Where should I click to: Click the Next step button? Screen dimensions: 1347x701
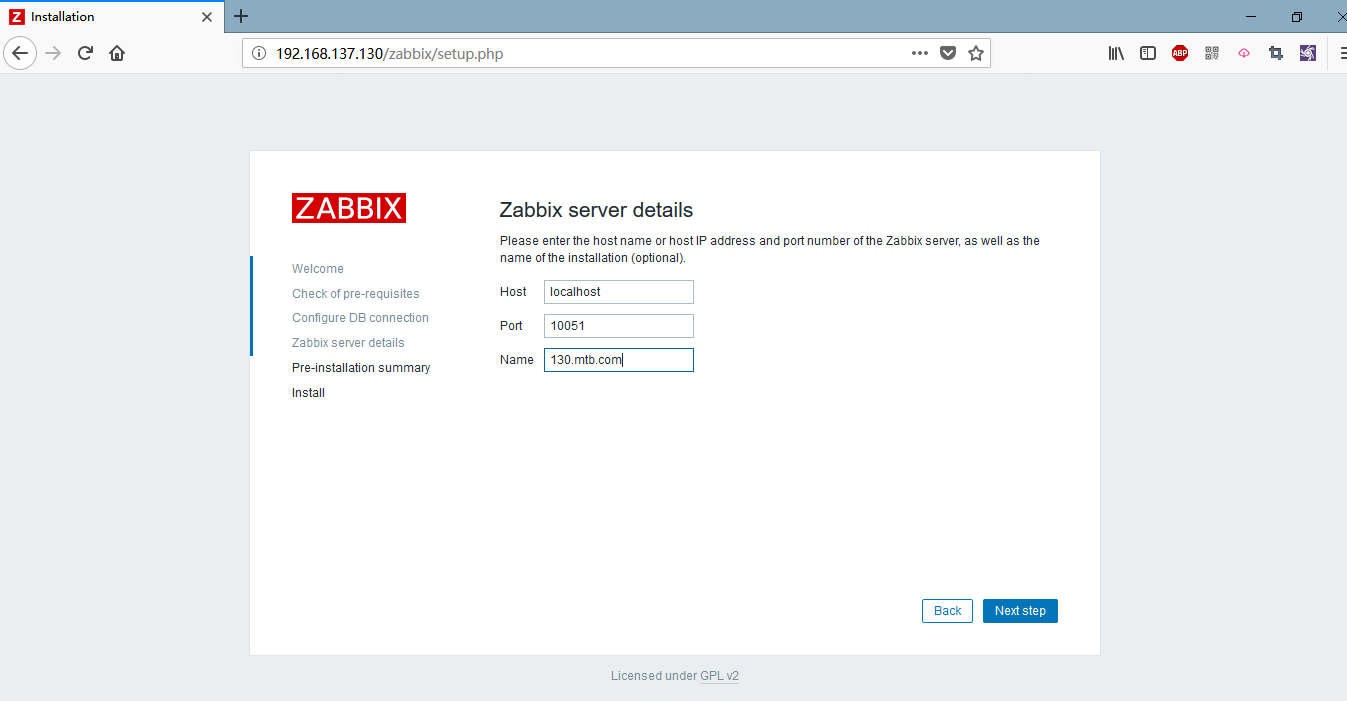[1020, 611]
